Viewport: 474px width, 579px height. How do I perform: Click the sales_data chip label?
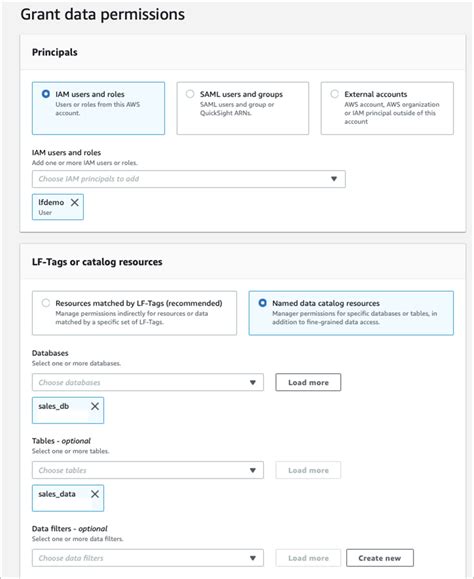[x=57, y=494]
